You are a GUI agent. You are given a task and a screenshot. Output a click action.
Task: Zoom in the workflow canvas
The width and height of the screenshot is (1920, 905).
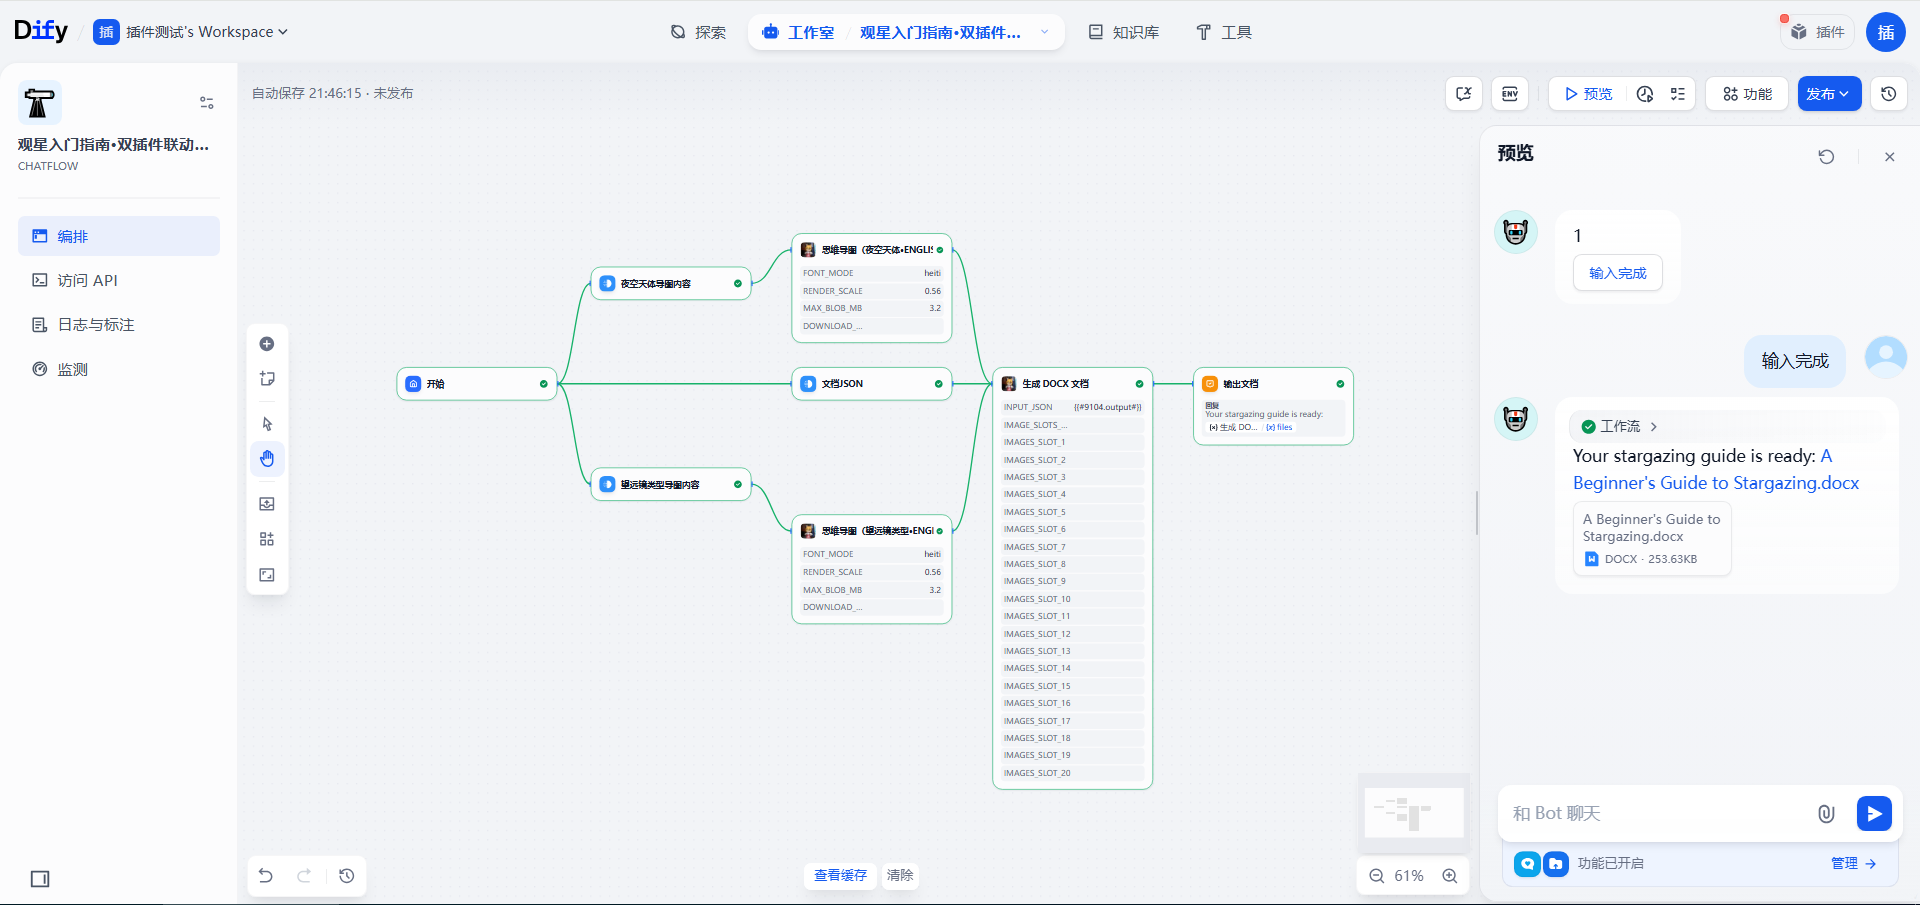(x=1450, y=876)
